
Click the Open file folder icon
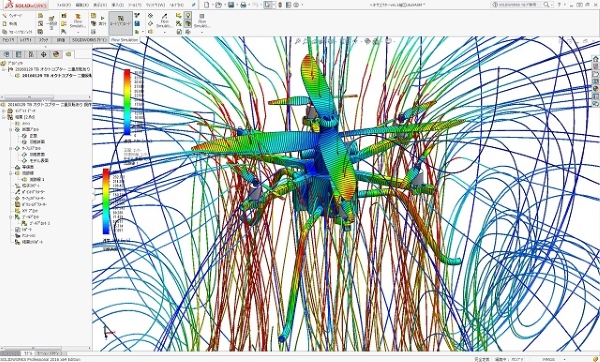218,5
